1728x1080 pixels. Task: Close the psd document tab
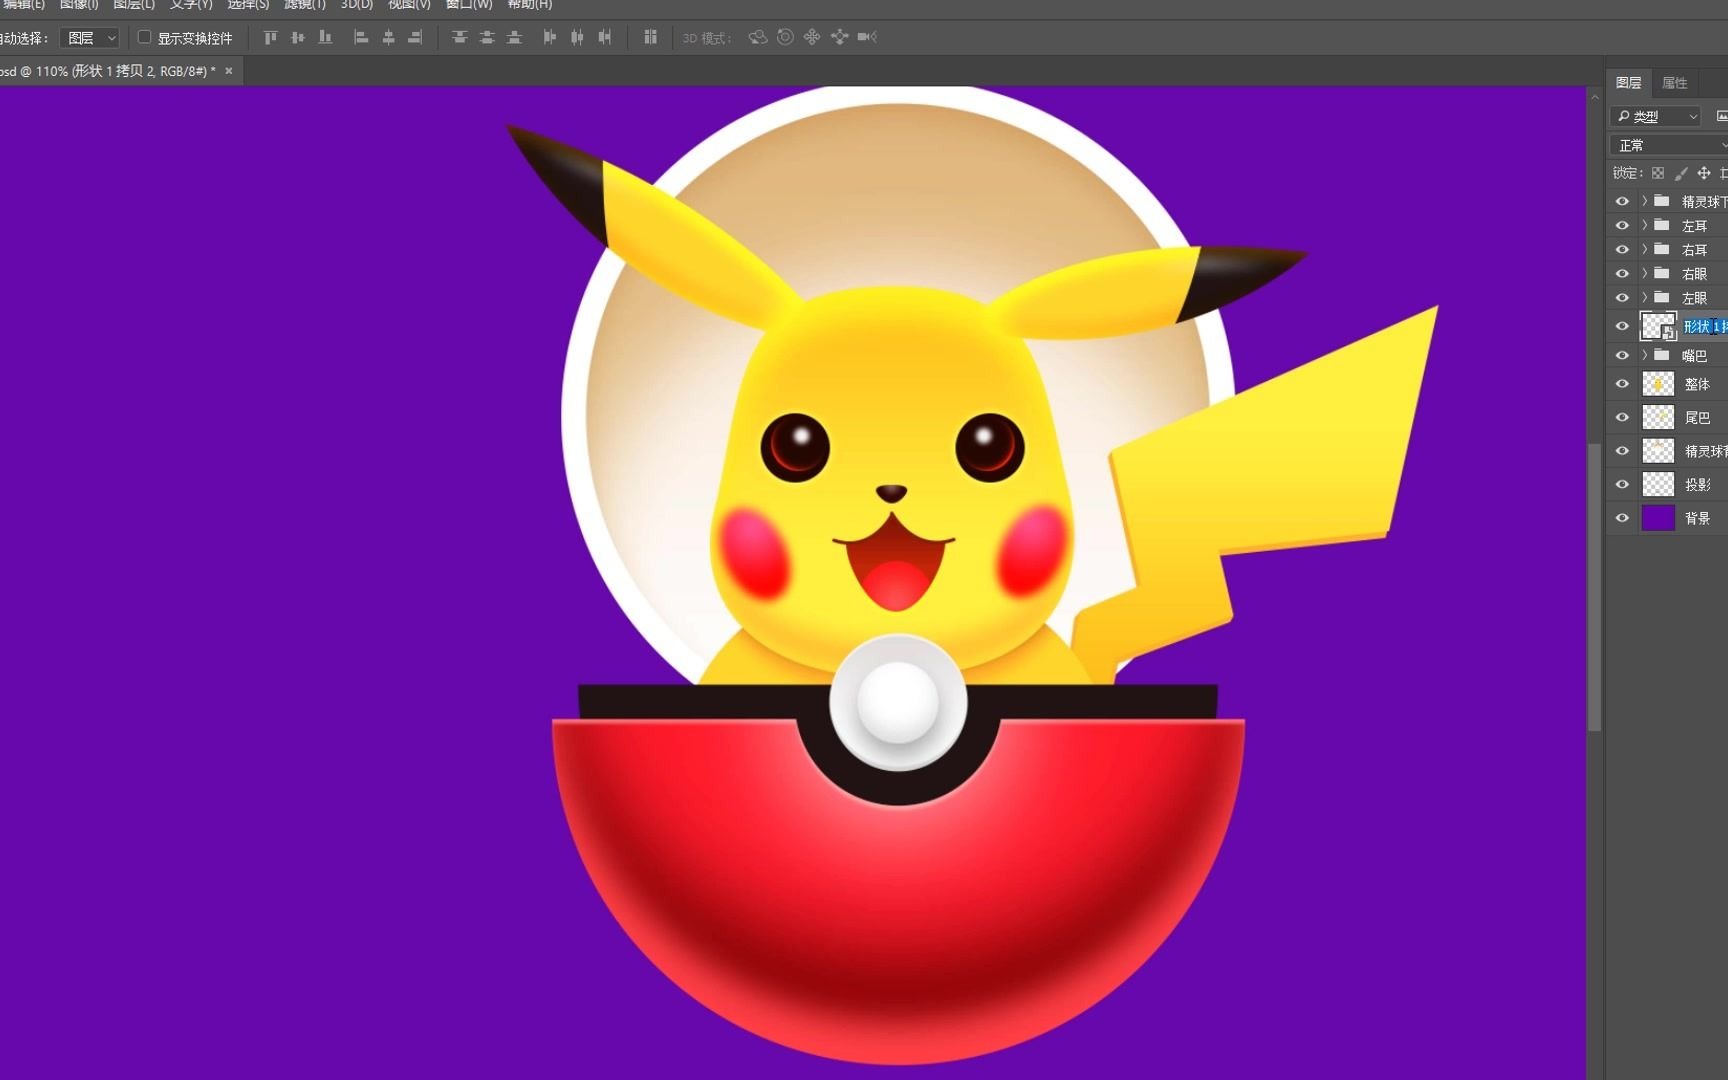coord(228,71)
